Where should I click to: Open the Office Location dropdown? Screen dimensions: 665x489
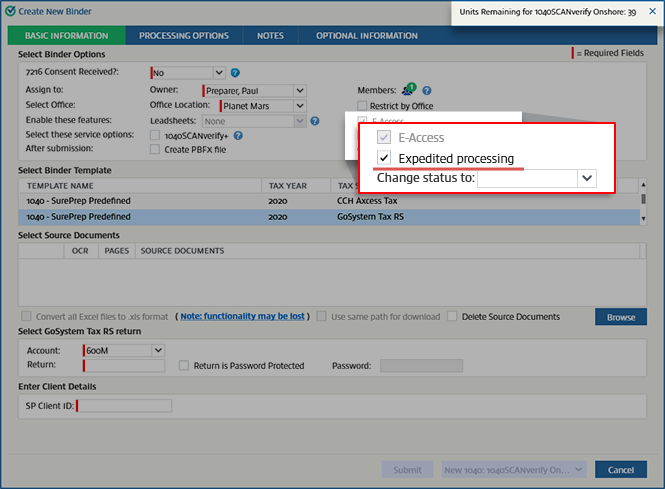300,106
